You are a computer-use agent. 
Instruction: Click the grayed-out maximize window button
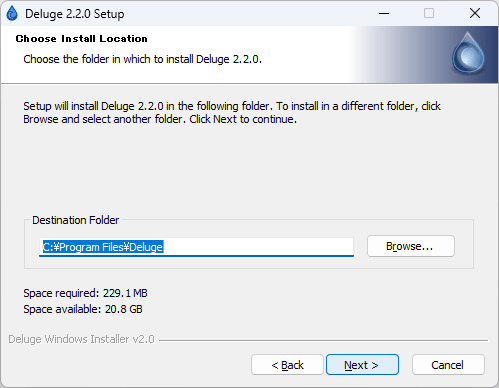coord(429,13)
